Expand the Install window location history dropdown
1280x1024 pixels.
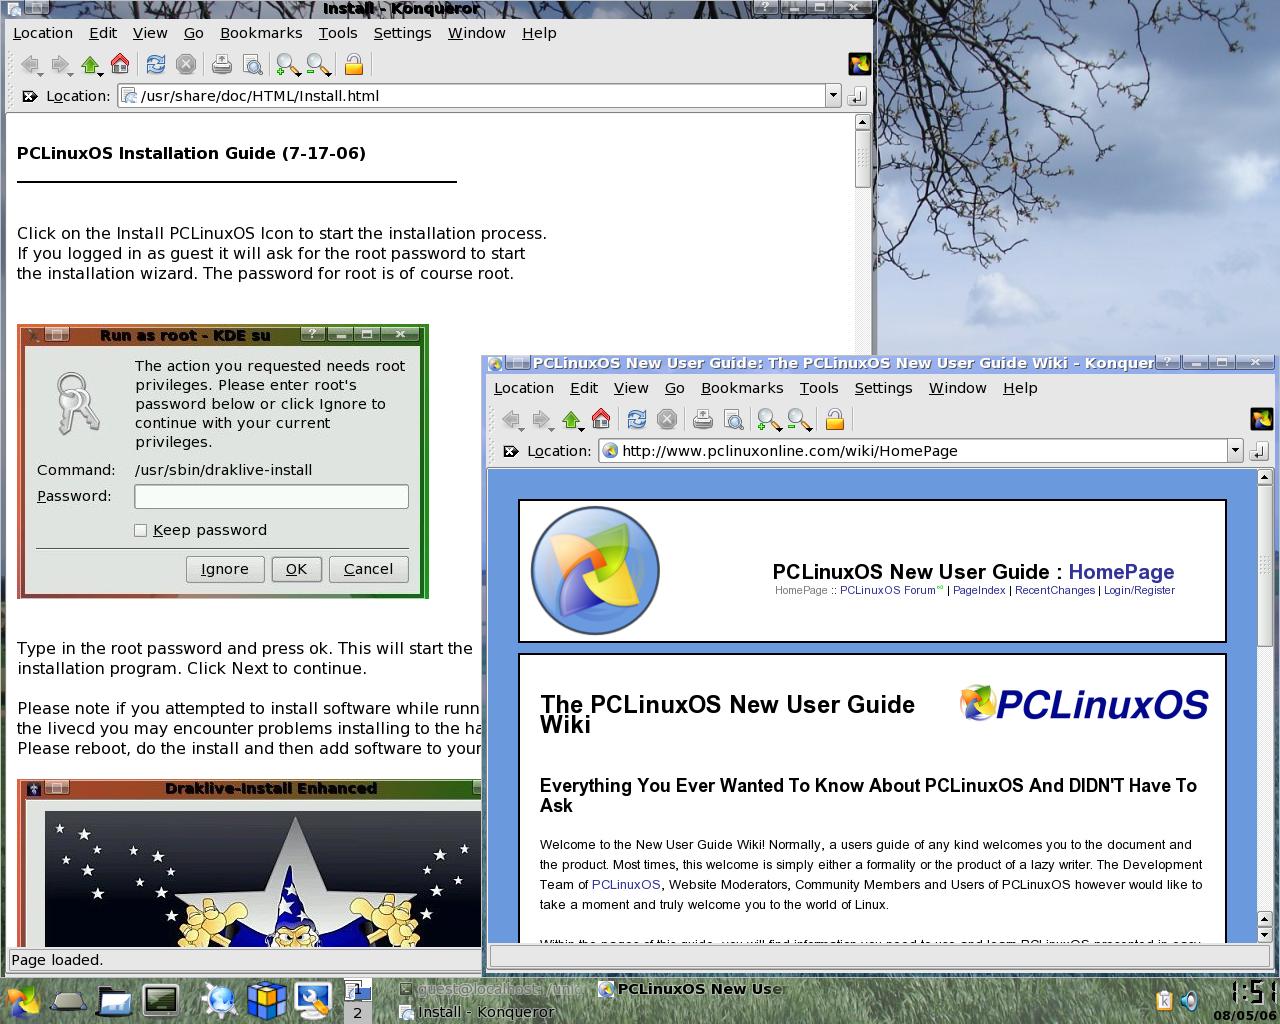833,96
